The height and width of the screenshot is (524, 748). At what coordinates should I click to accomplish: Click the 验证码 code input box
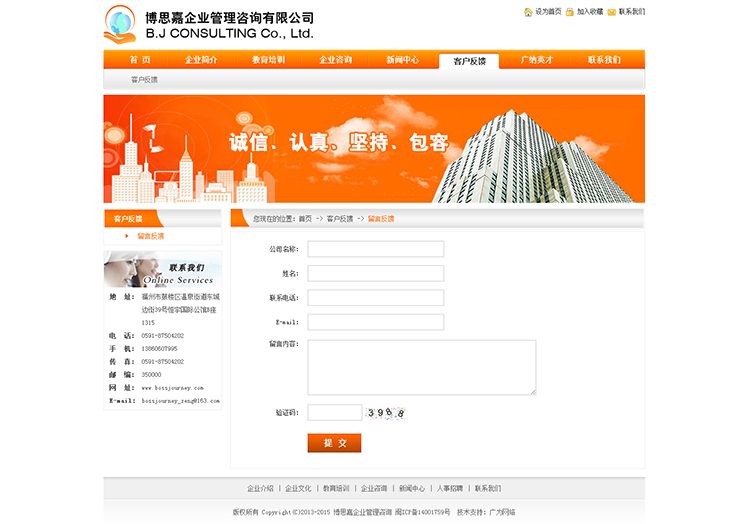pos(334,412)
